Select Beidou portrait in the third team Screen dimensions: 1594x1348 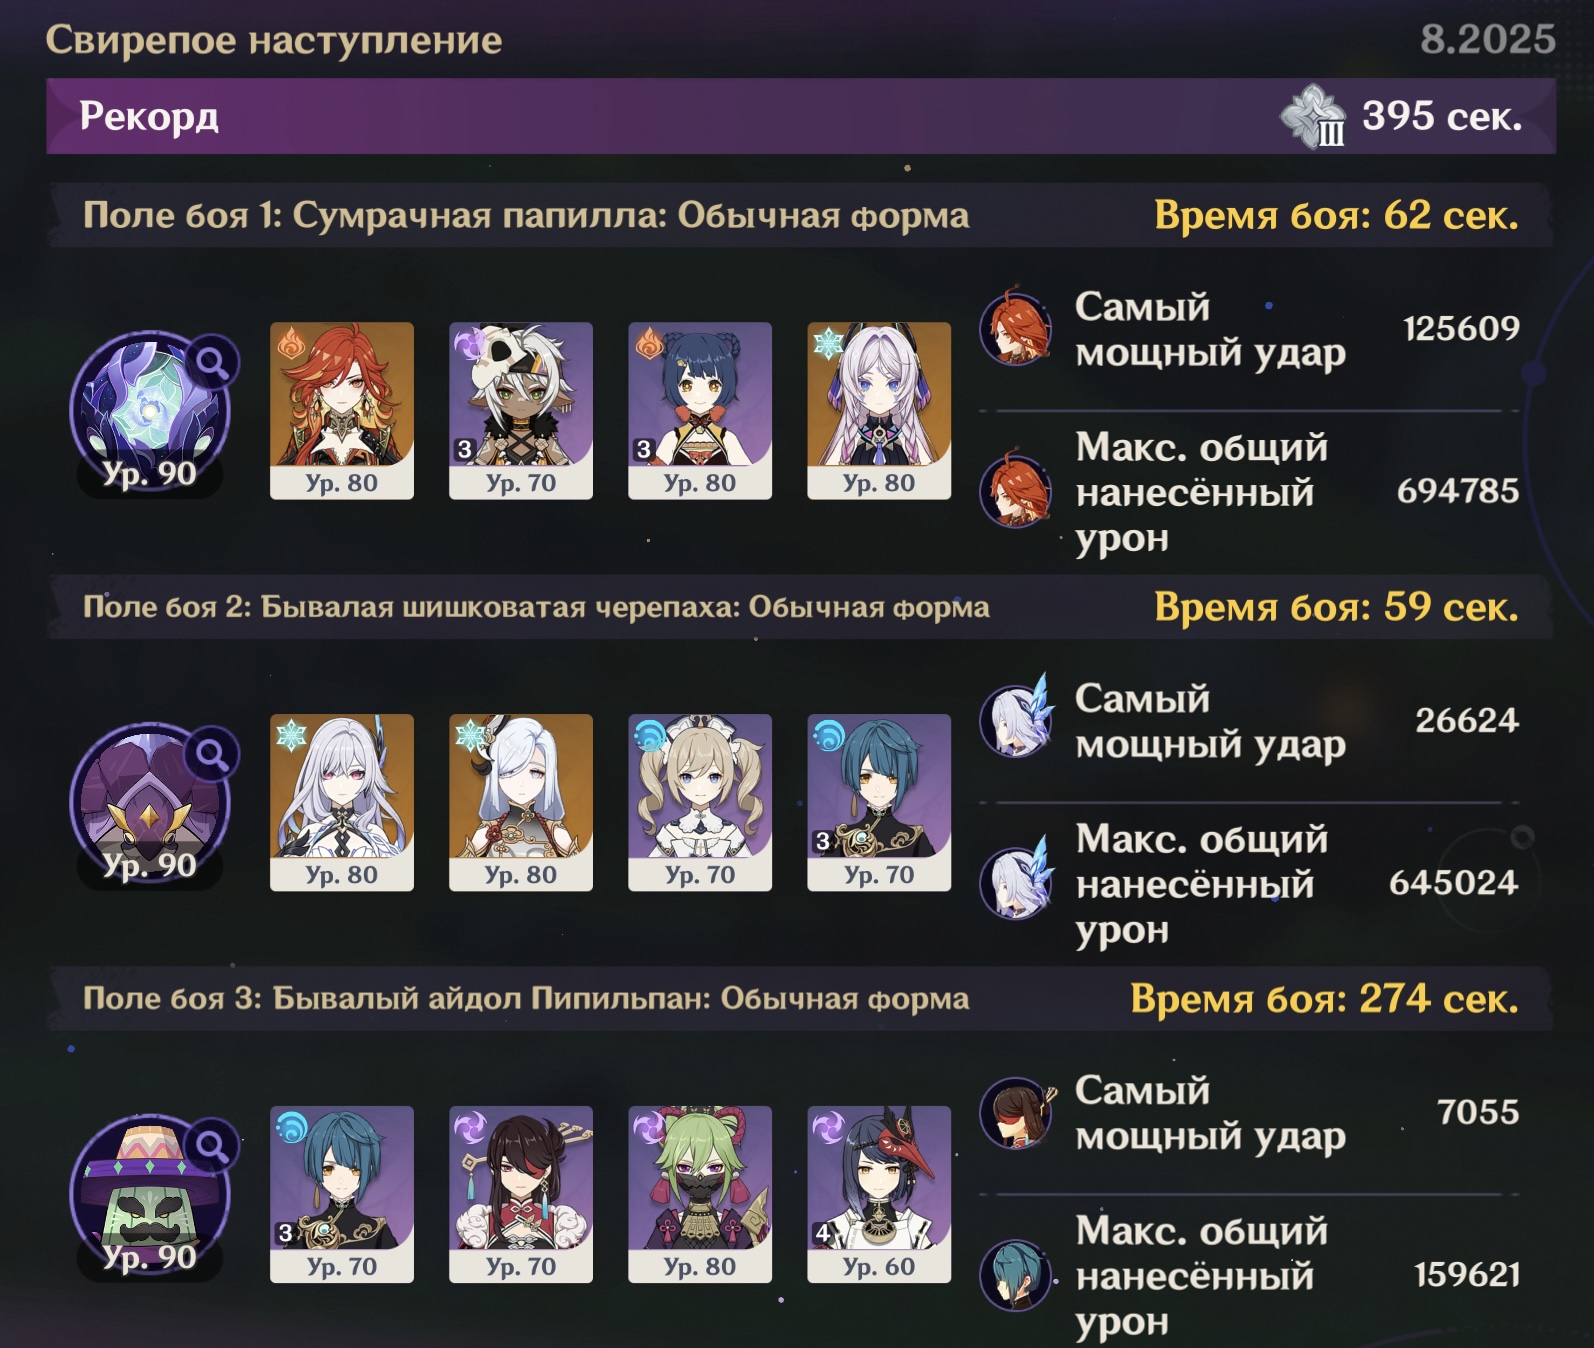pos(521,1194)
